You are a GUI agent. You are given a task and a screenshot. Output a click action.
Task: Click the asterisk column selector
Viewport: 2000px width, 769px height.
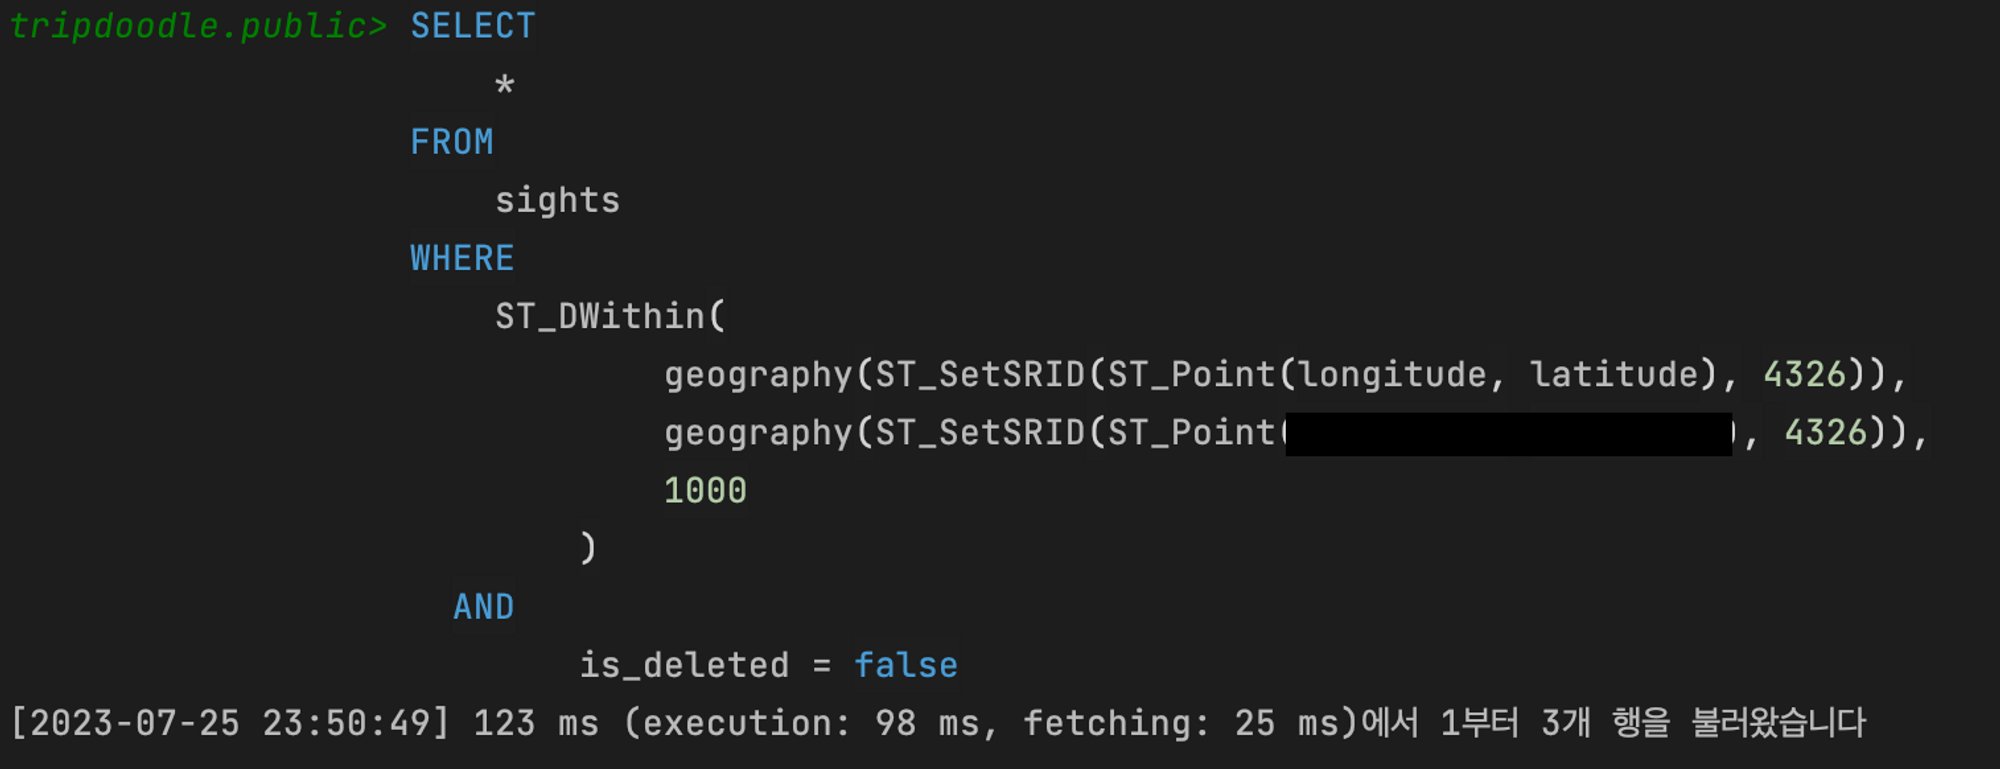(x=505, y=86)
